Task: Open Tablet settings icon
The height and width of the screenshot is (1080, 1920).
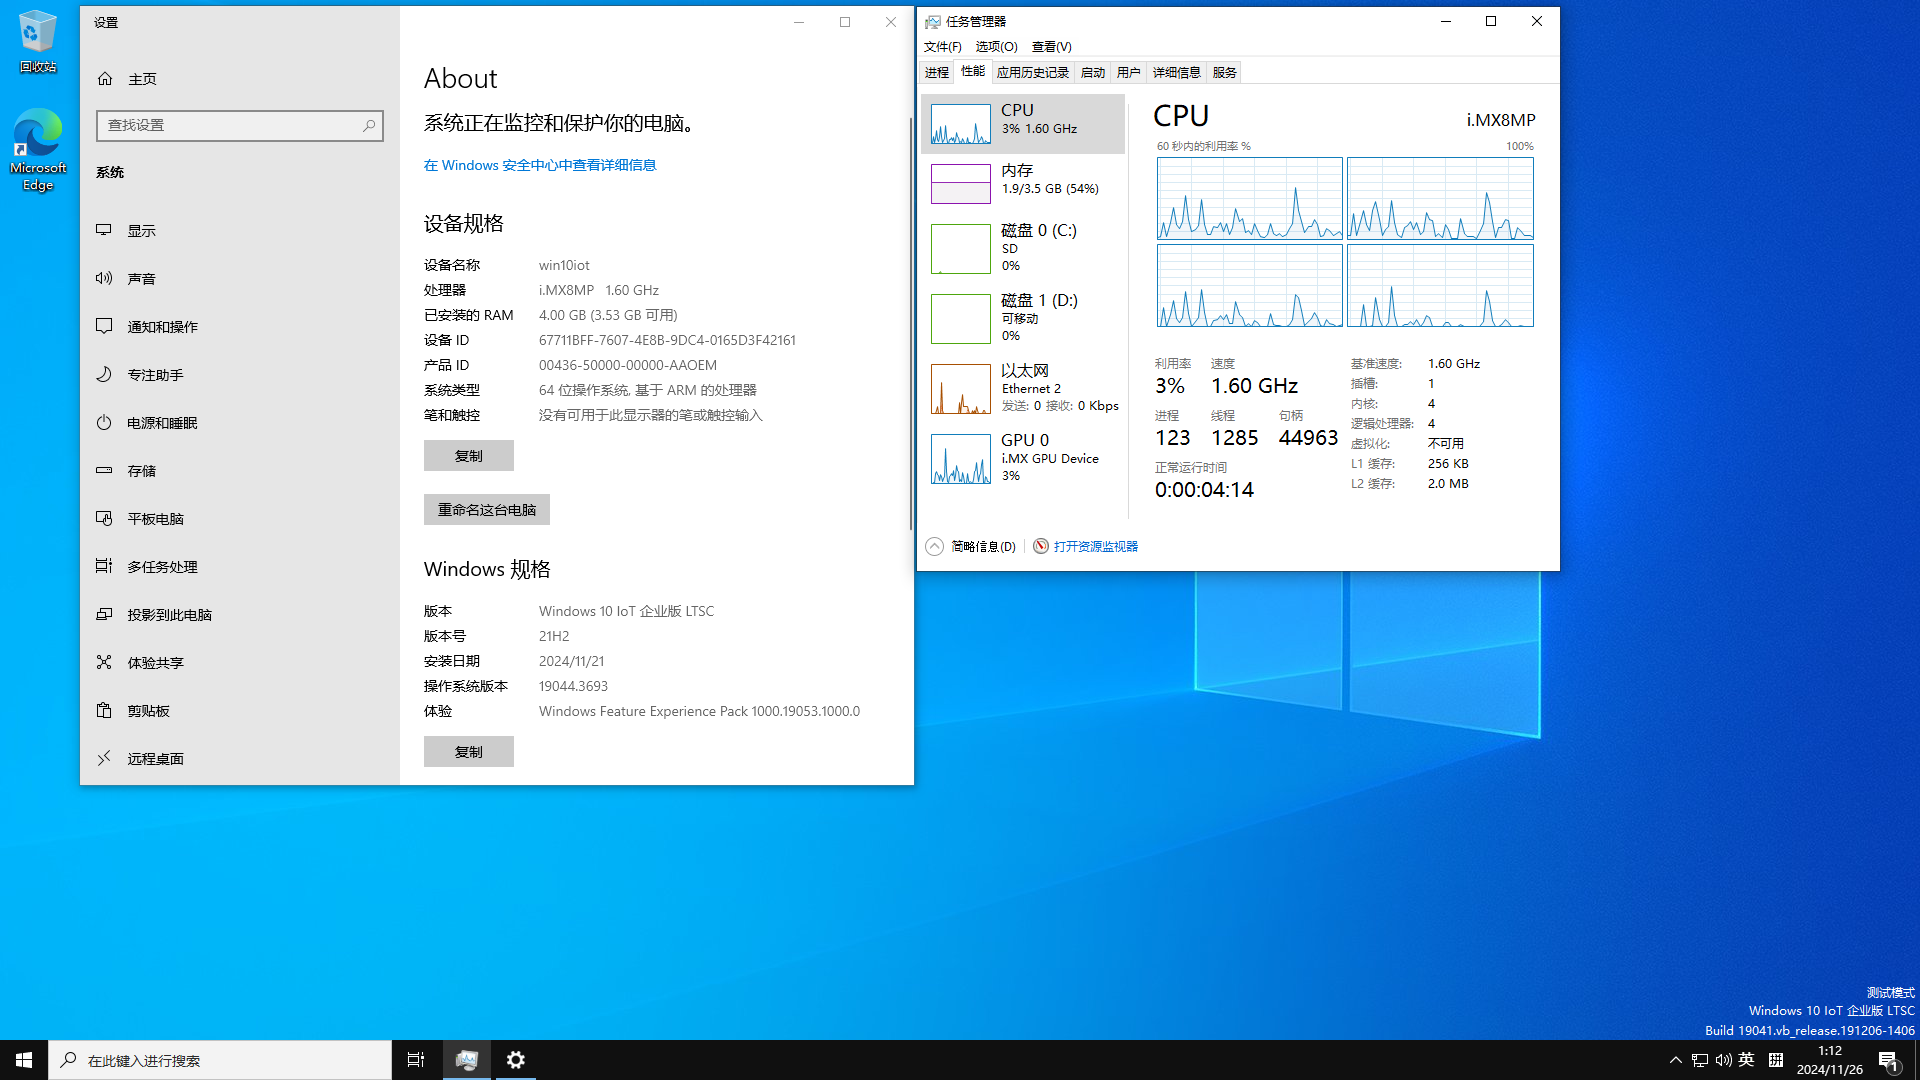Action: (104, 518)
